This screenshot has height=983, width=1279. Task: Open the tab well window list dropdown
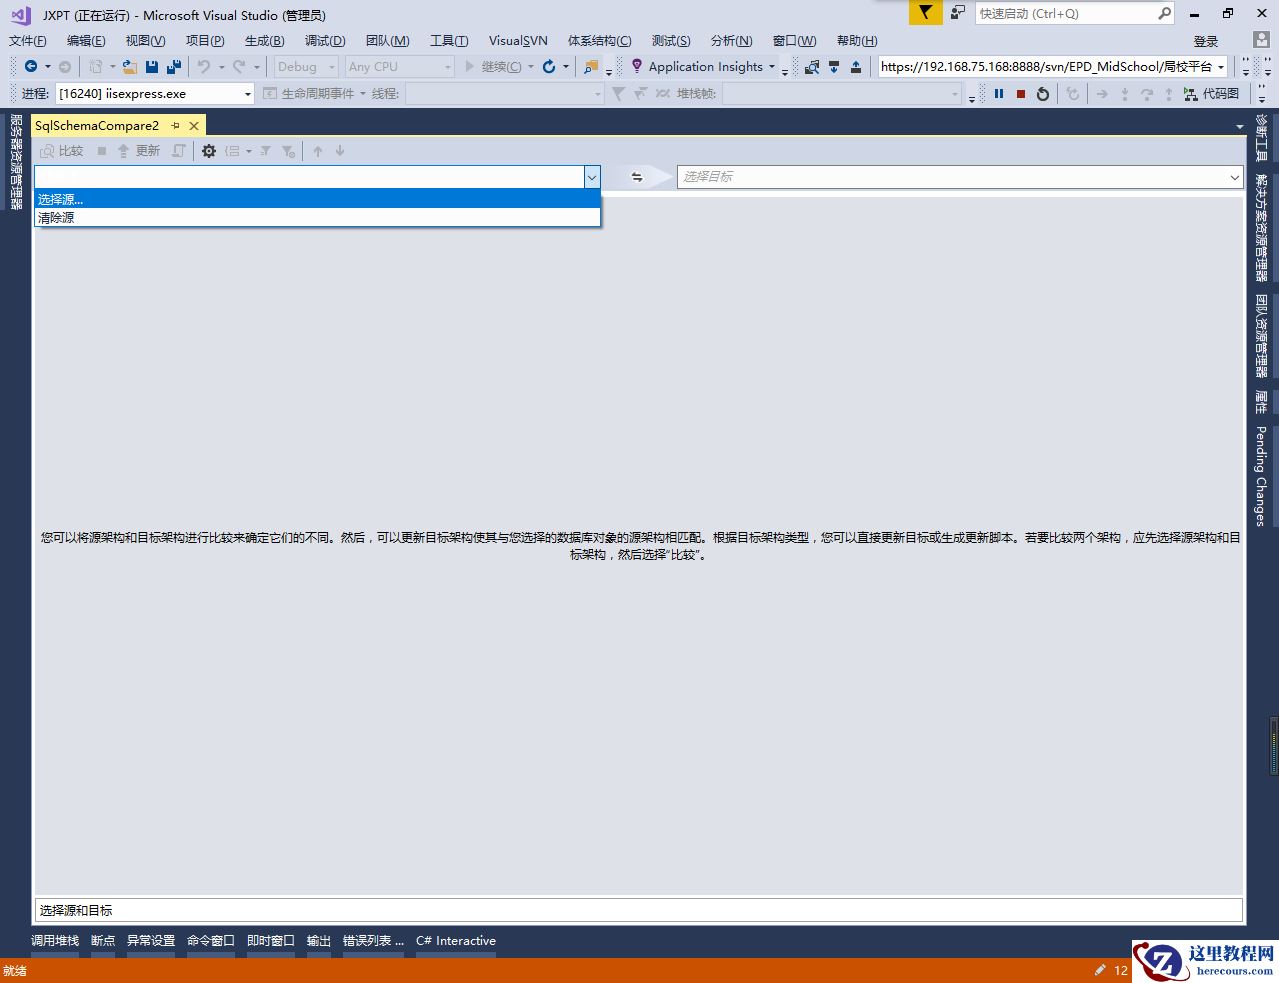(x=1240, y=126)
